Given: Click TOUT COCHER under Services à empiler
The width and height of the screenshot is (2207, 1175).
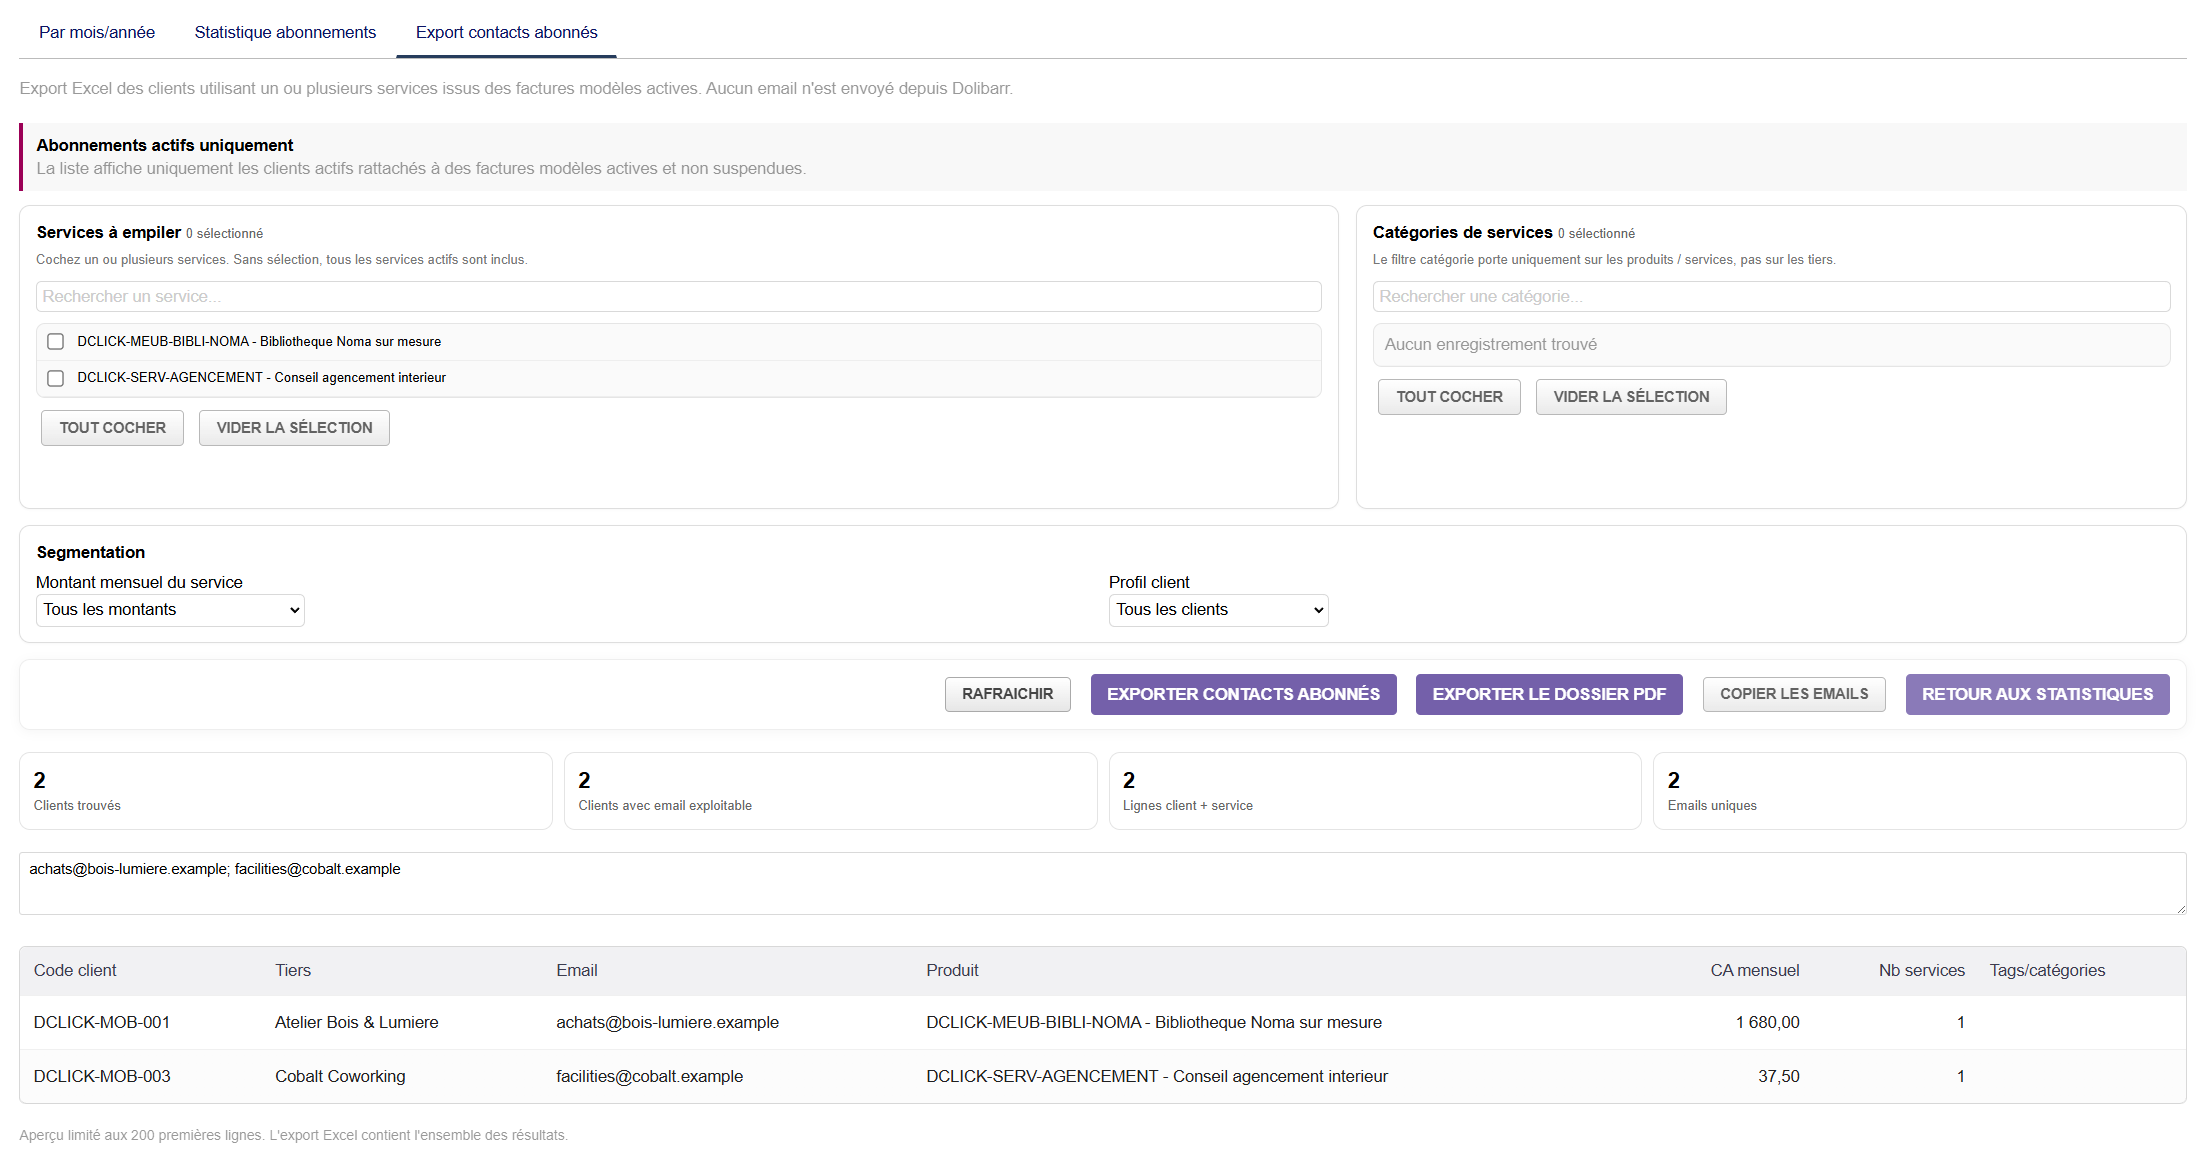Looking at the screenshot, I should pos(112,428).
